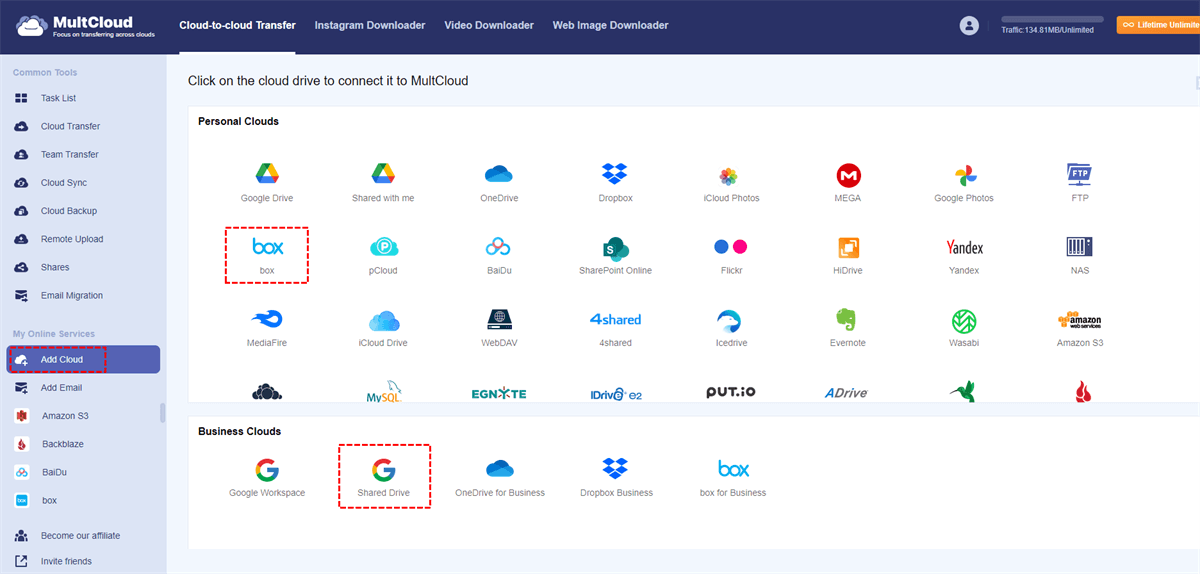The height and width of the screenshot is (574, 1200).
Task: Click the Add Cloud sidebar button
Action: [x=83, y=359]
